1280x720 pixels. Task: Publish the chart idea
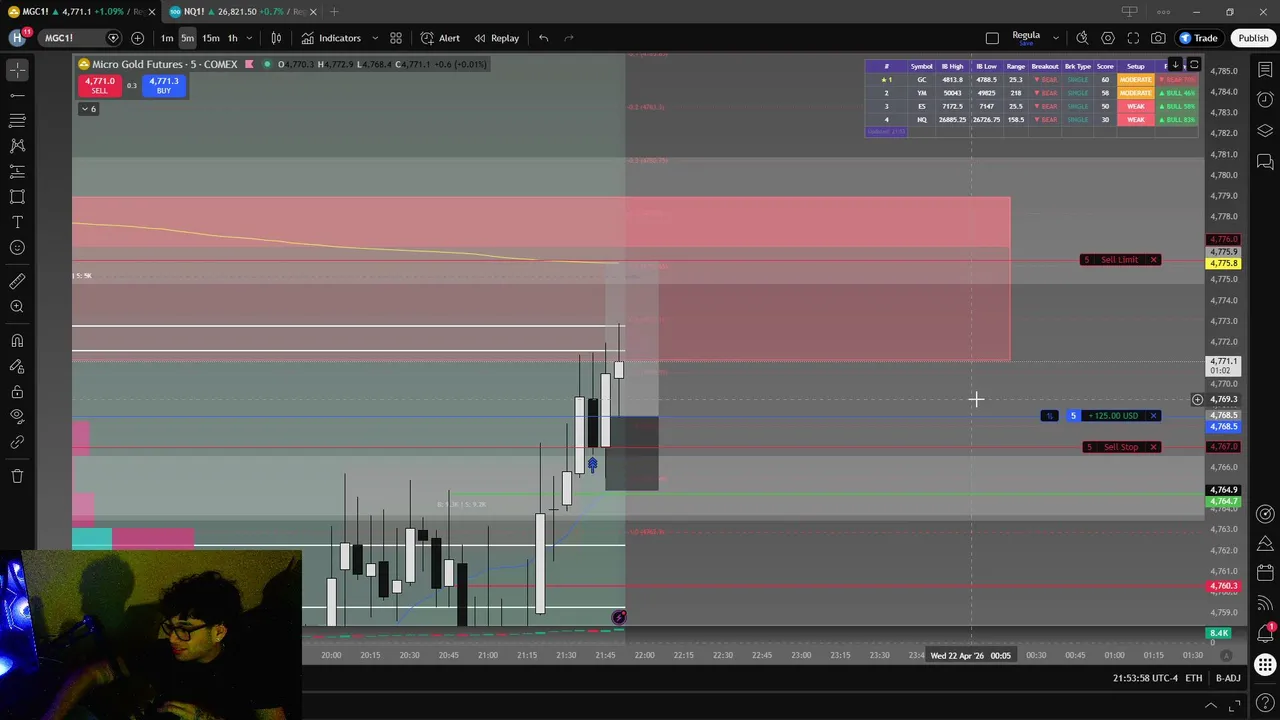(1253, 38)
